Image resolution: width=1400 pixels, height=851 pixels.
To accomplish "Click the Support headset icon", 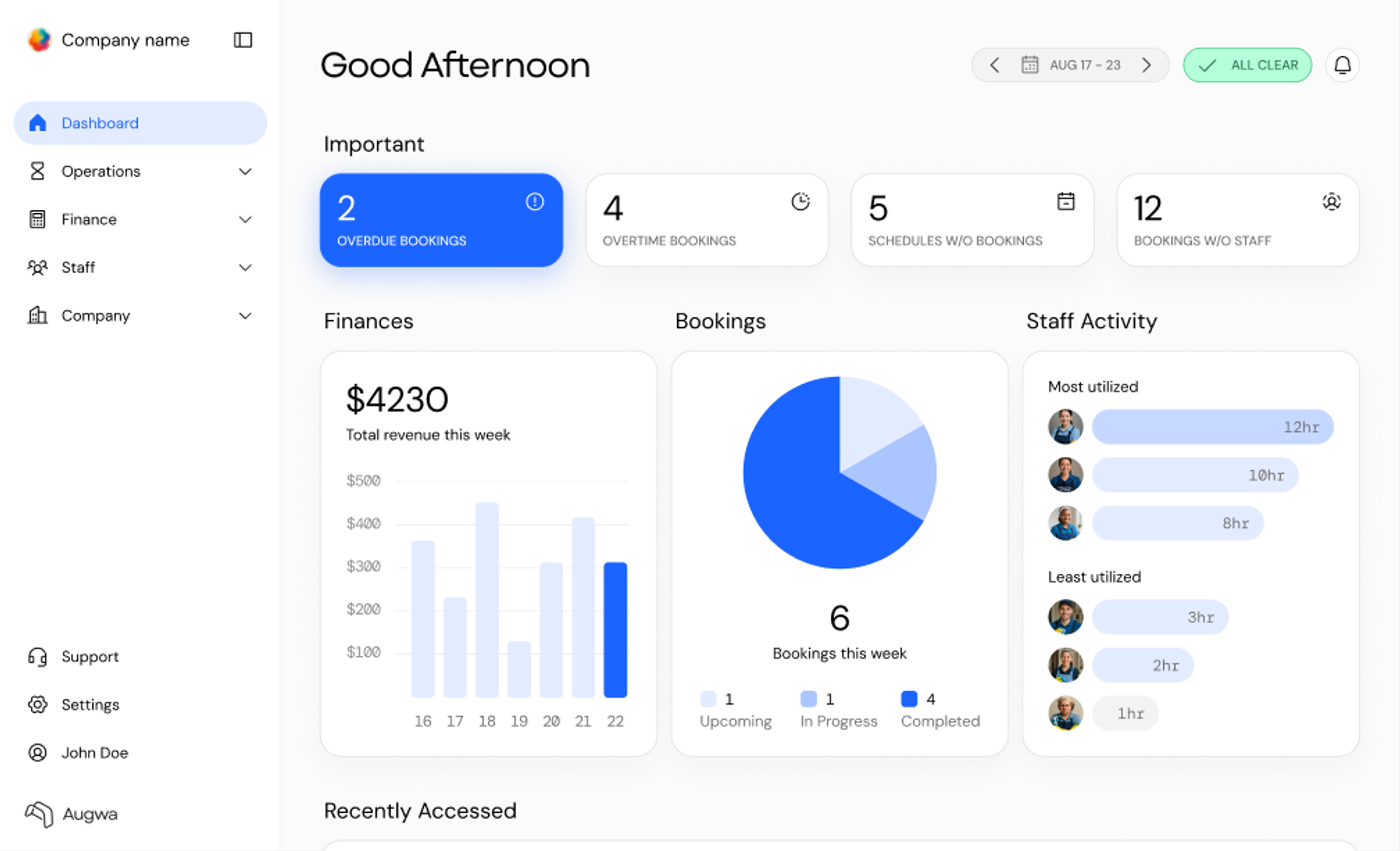I will coord(38,657).
